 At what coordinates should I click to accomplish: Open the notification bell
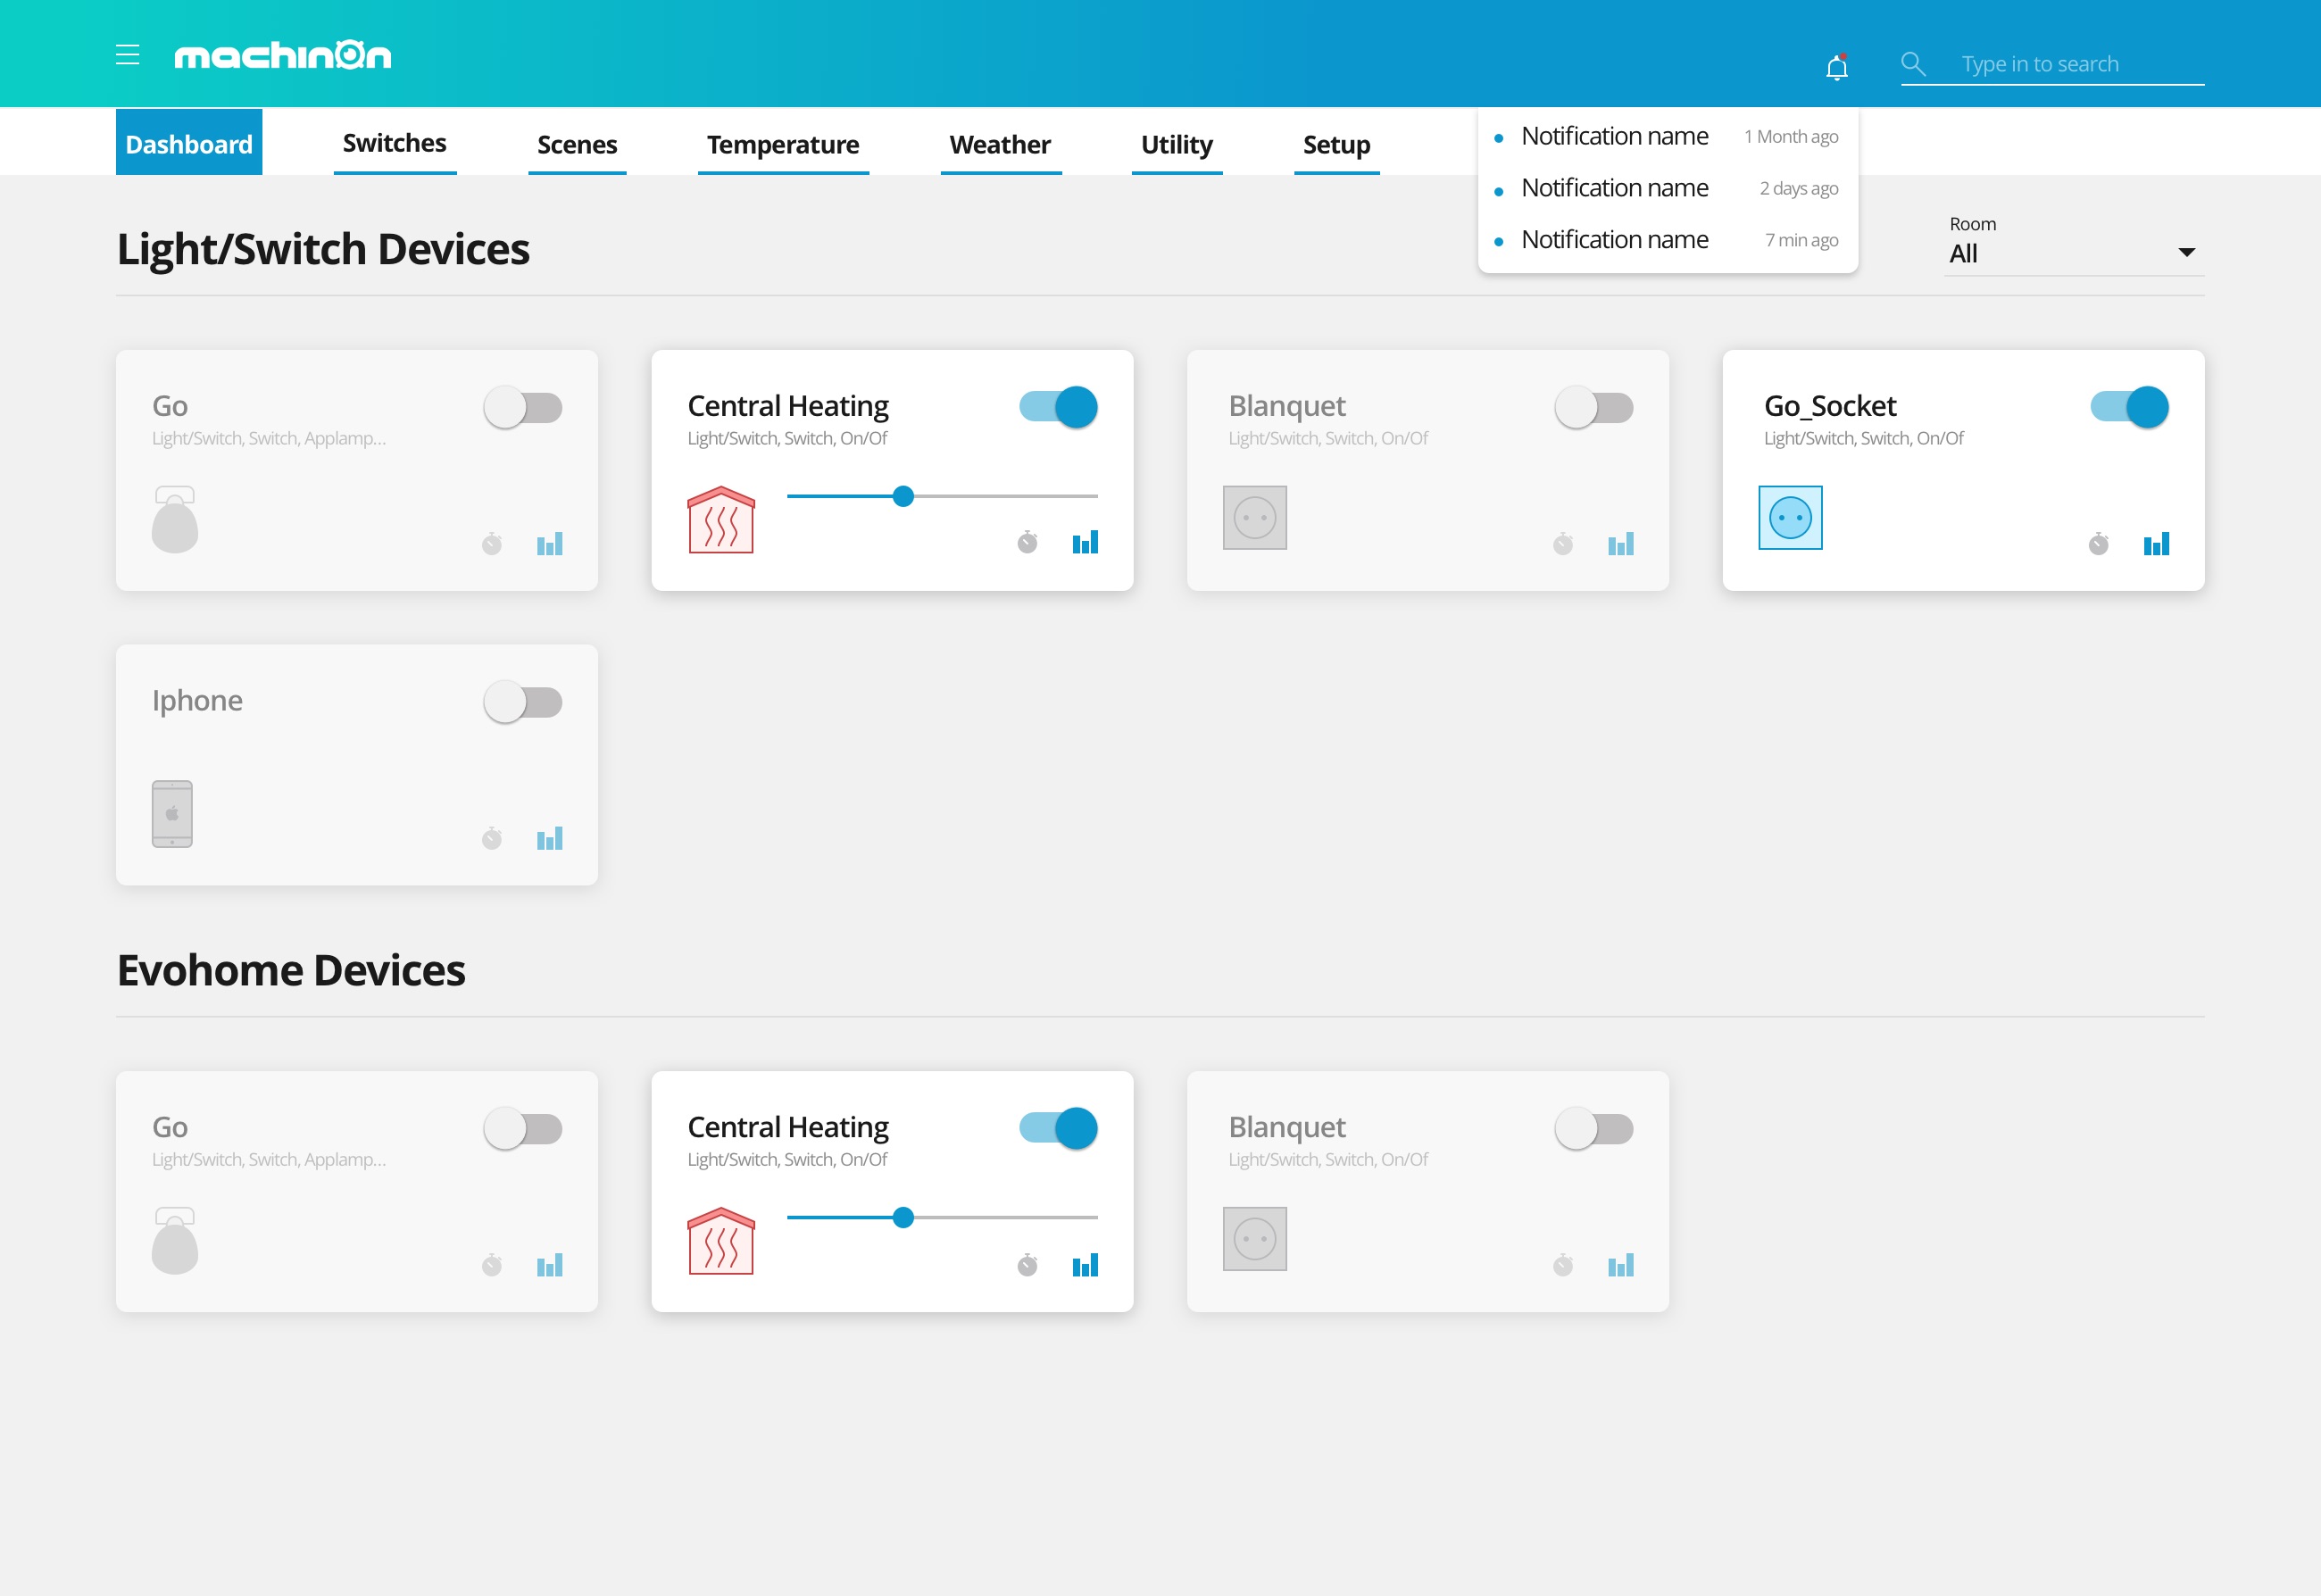pos(1836,67)
